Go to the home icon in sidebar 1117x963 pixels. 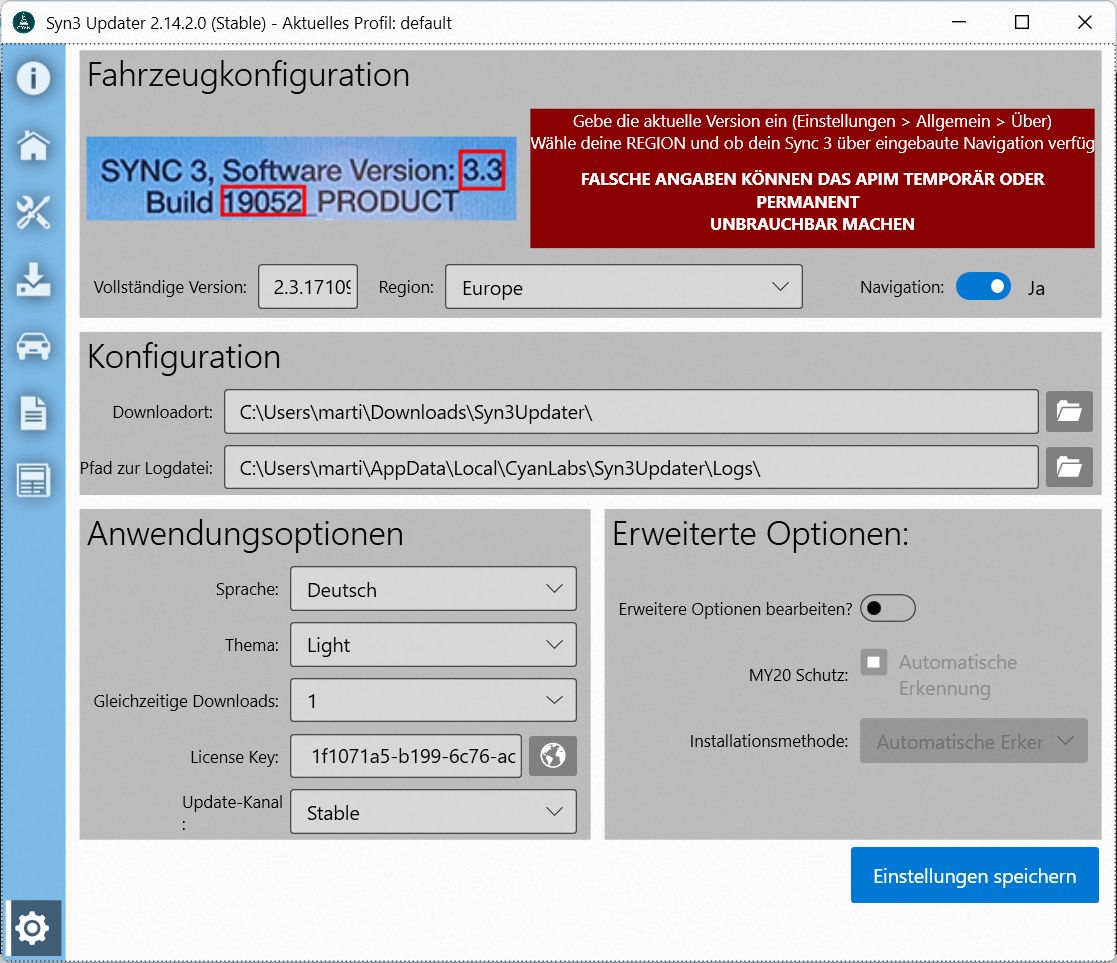pos(33,146)
